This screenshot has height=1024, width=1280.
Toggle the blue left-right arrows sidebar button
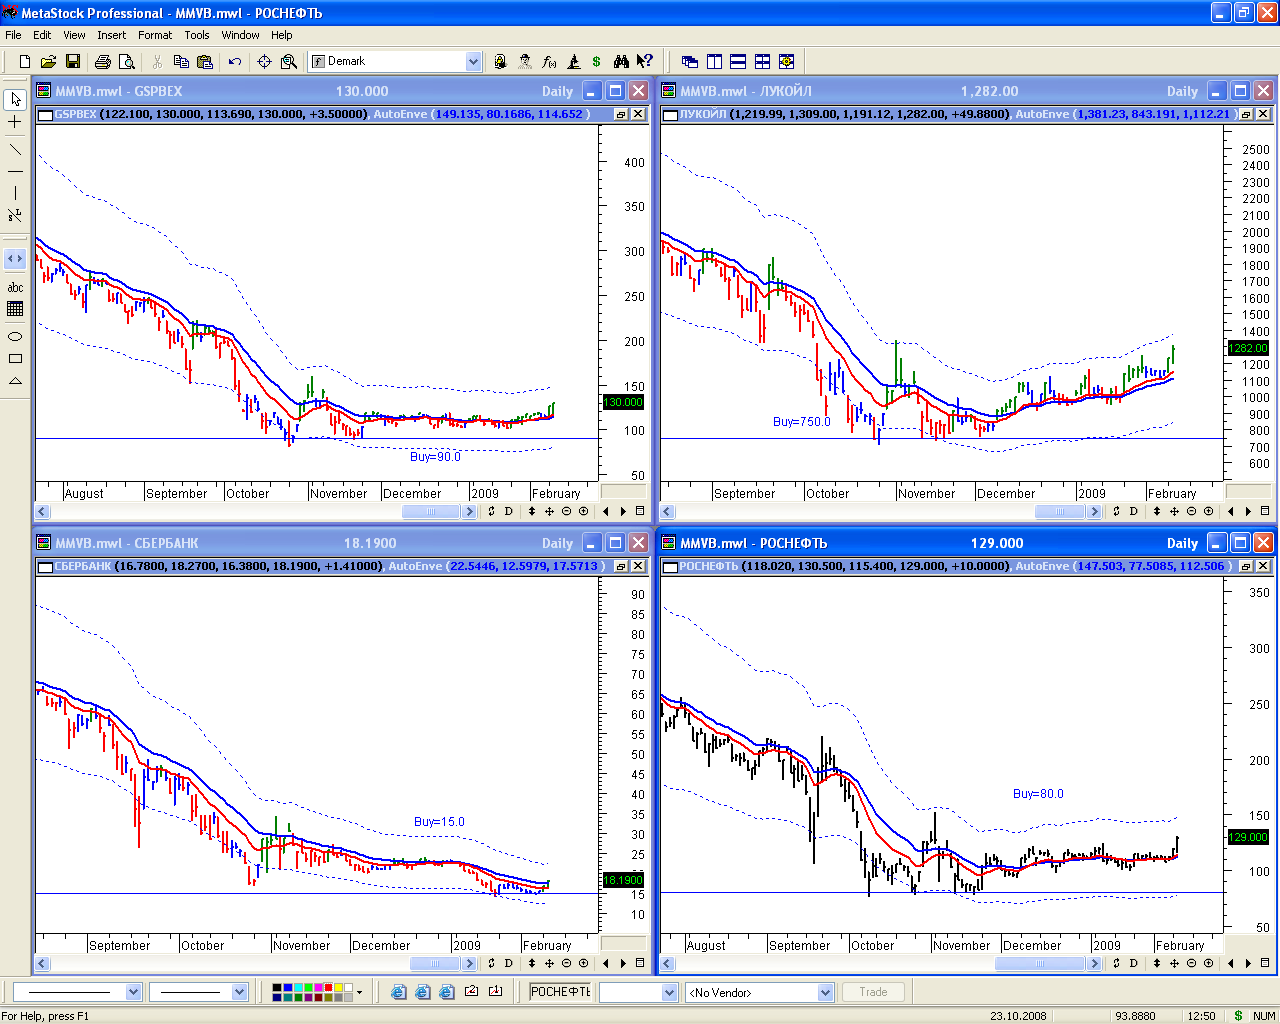click(x=15, y=258)
